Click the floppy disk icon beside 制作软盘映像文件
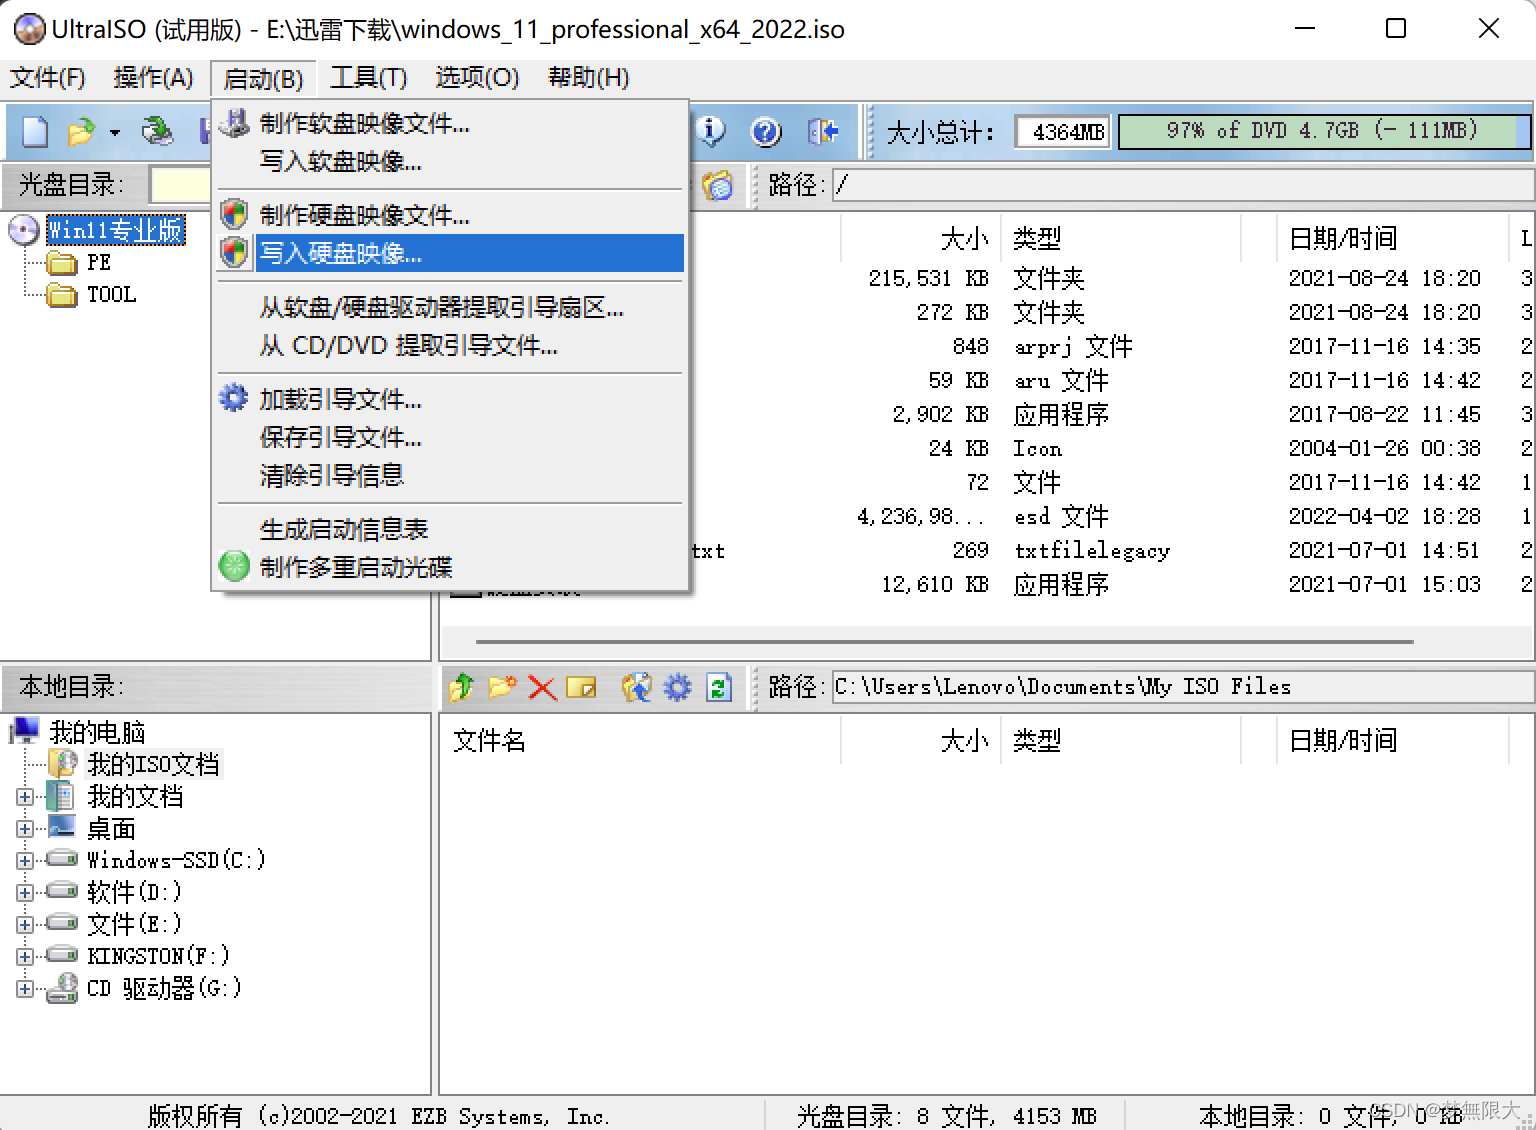Viewport: 1536px width, 1130px height. pyautogui.click(x=234, y=123)
